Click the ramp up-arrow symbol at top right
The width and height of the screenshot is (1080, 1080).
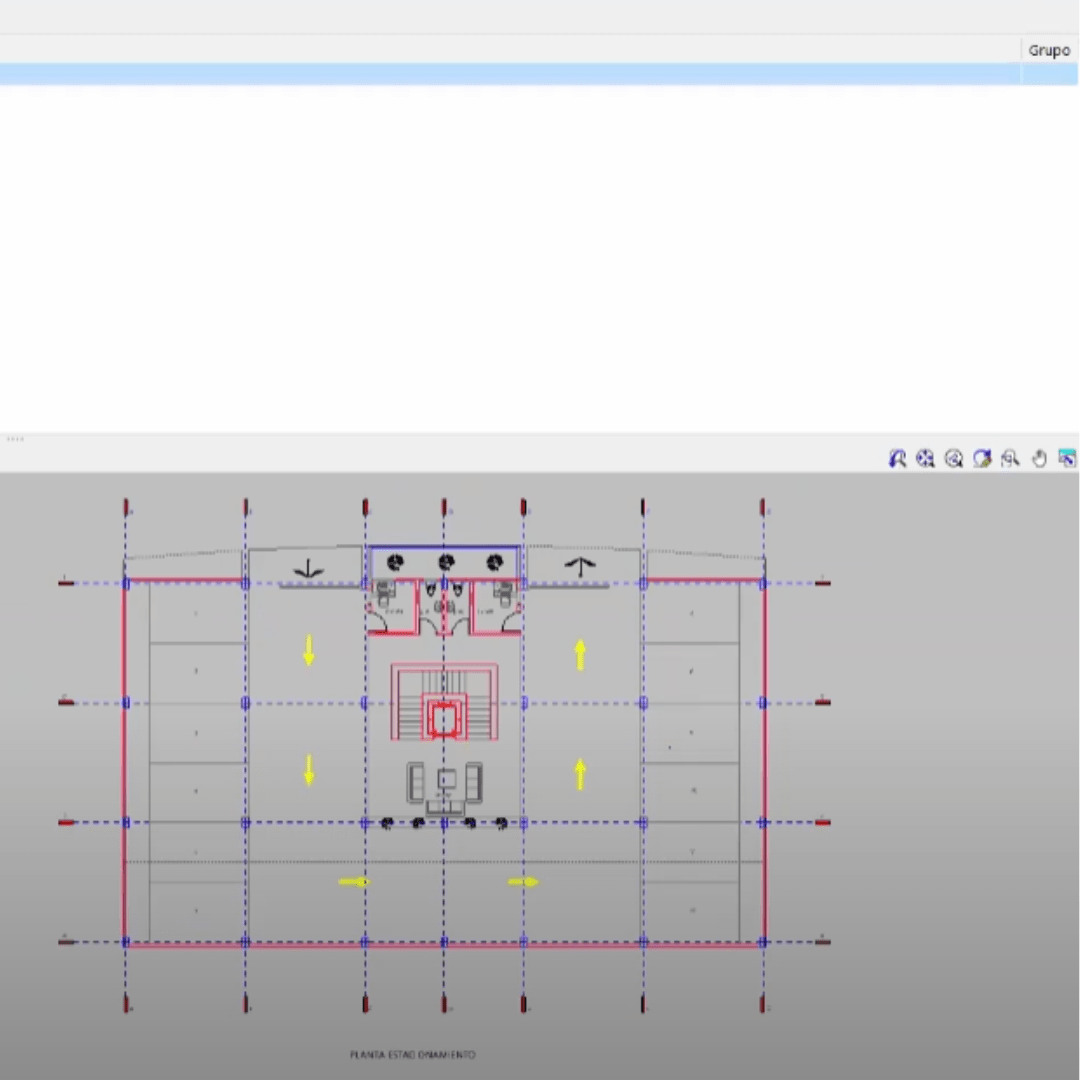(x=580, y=566)
